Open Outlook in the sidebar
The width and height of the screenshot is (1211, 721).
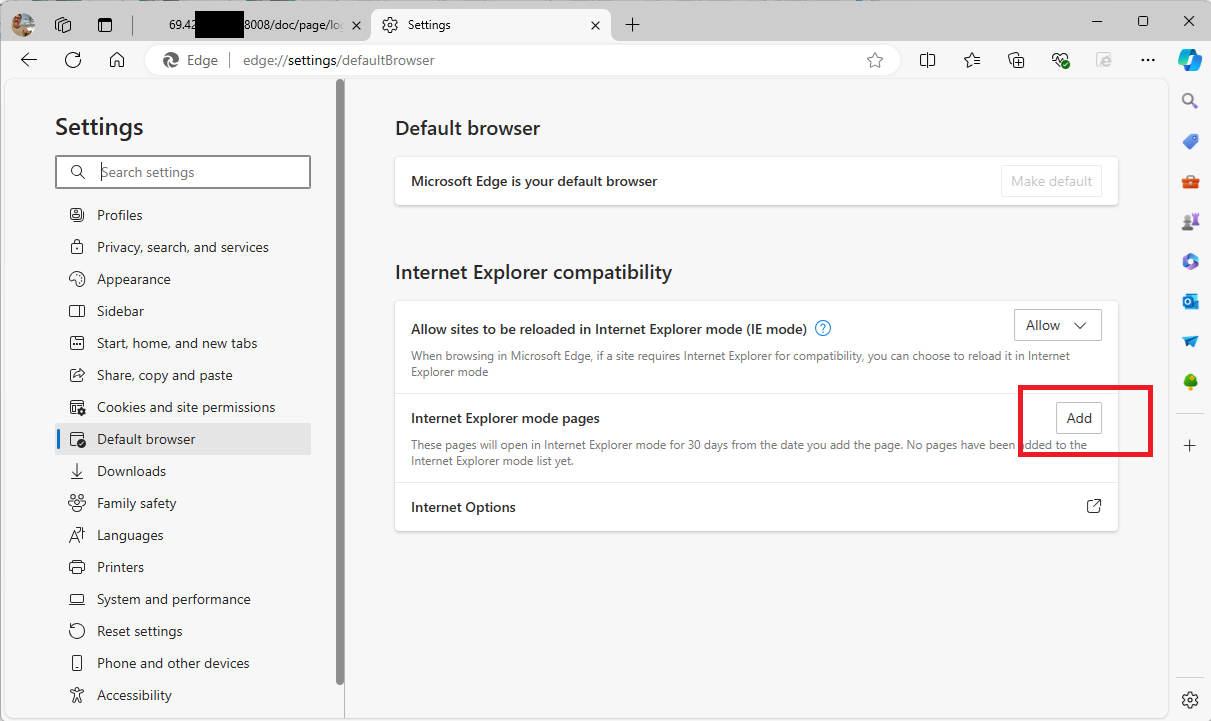click(x=1190, y=301)
